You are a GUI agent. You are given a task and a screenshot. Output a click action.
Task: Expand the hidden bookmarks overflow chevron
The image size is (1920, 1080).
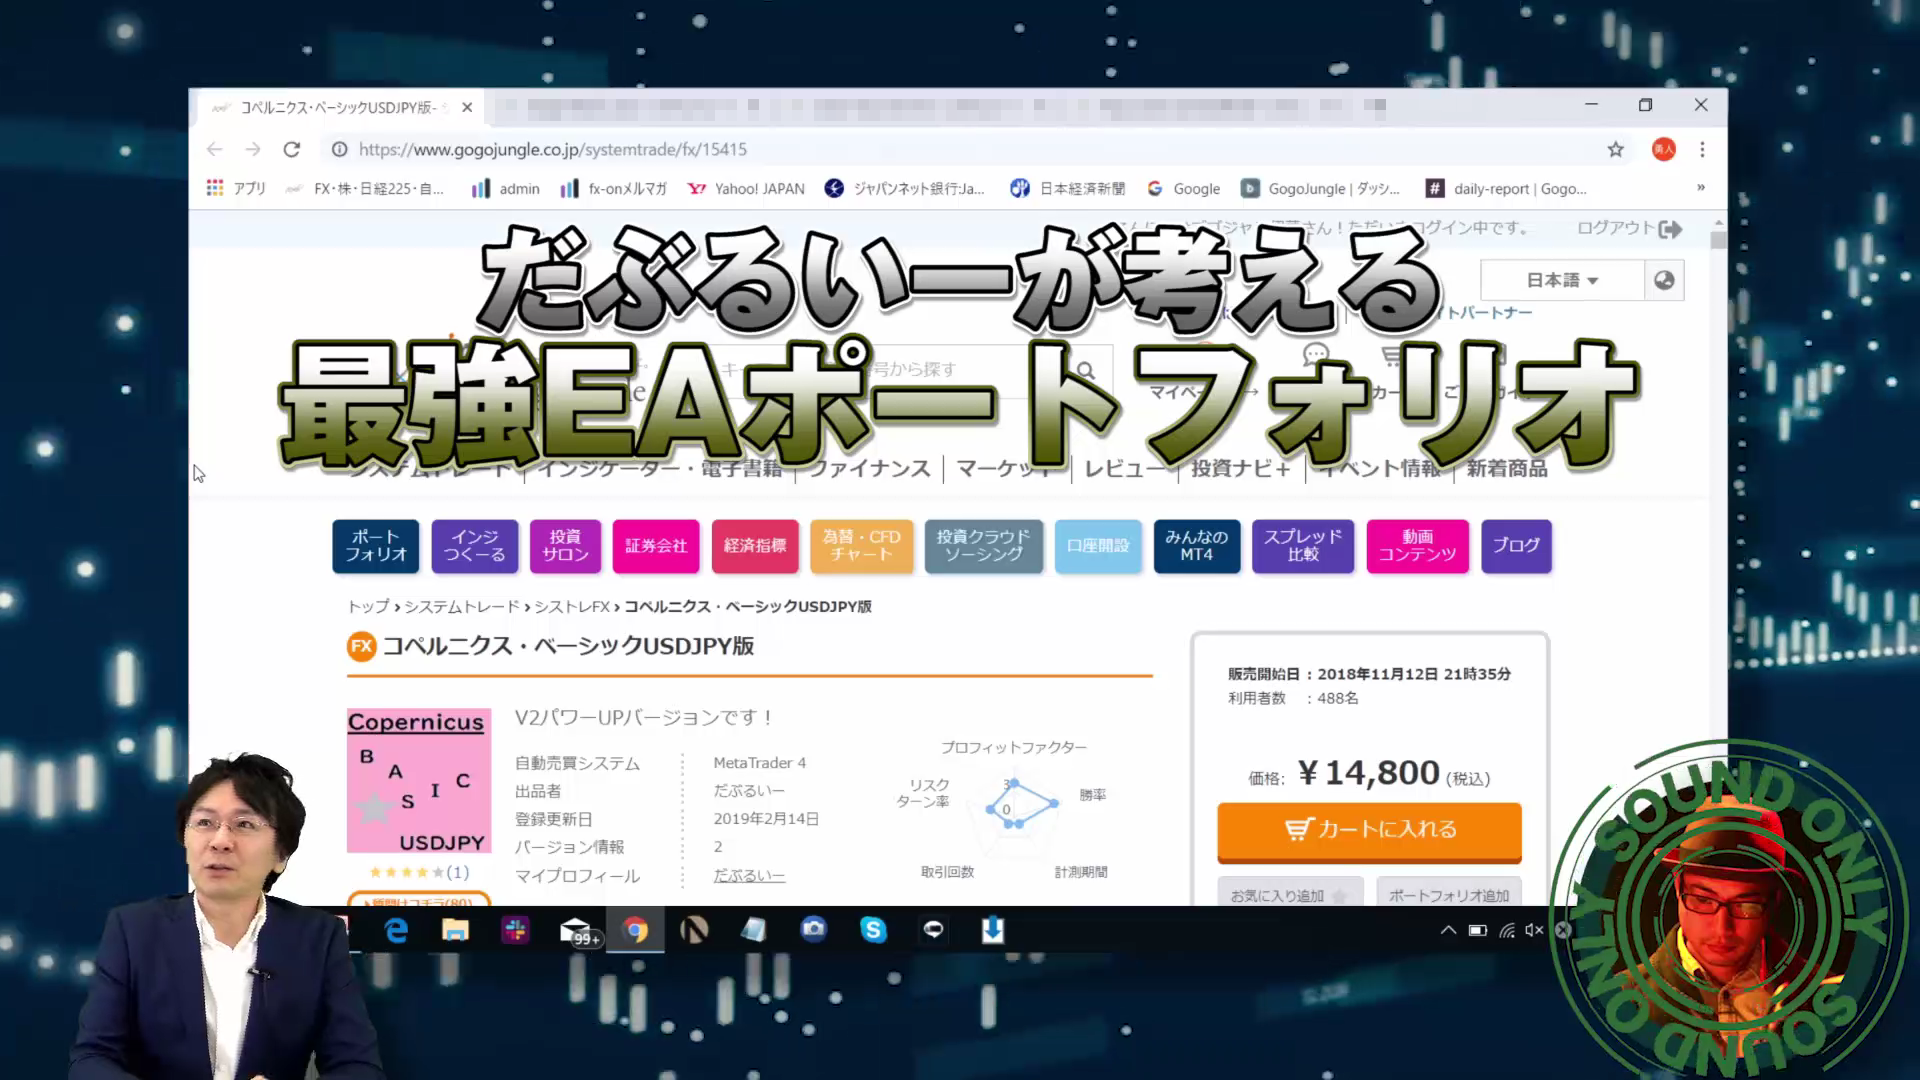(x=1700, y=188)
